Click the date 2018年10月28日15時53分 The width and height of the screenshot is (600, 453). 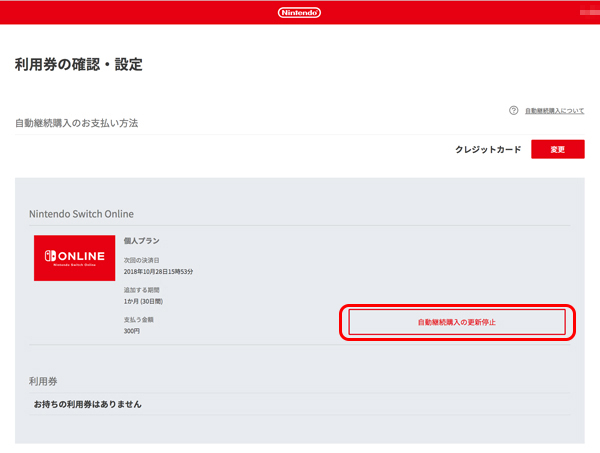tap(158, 272)
